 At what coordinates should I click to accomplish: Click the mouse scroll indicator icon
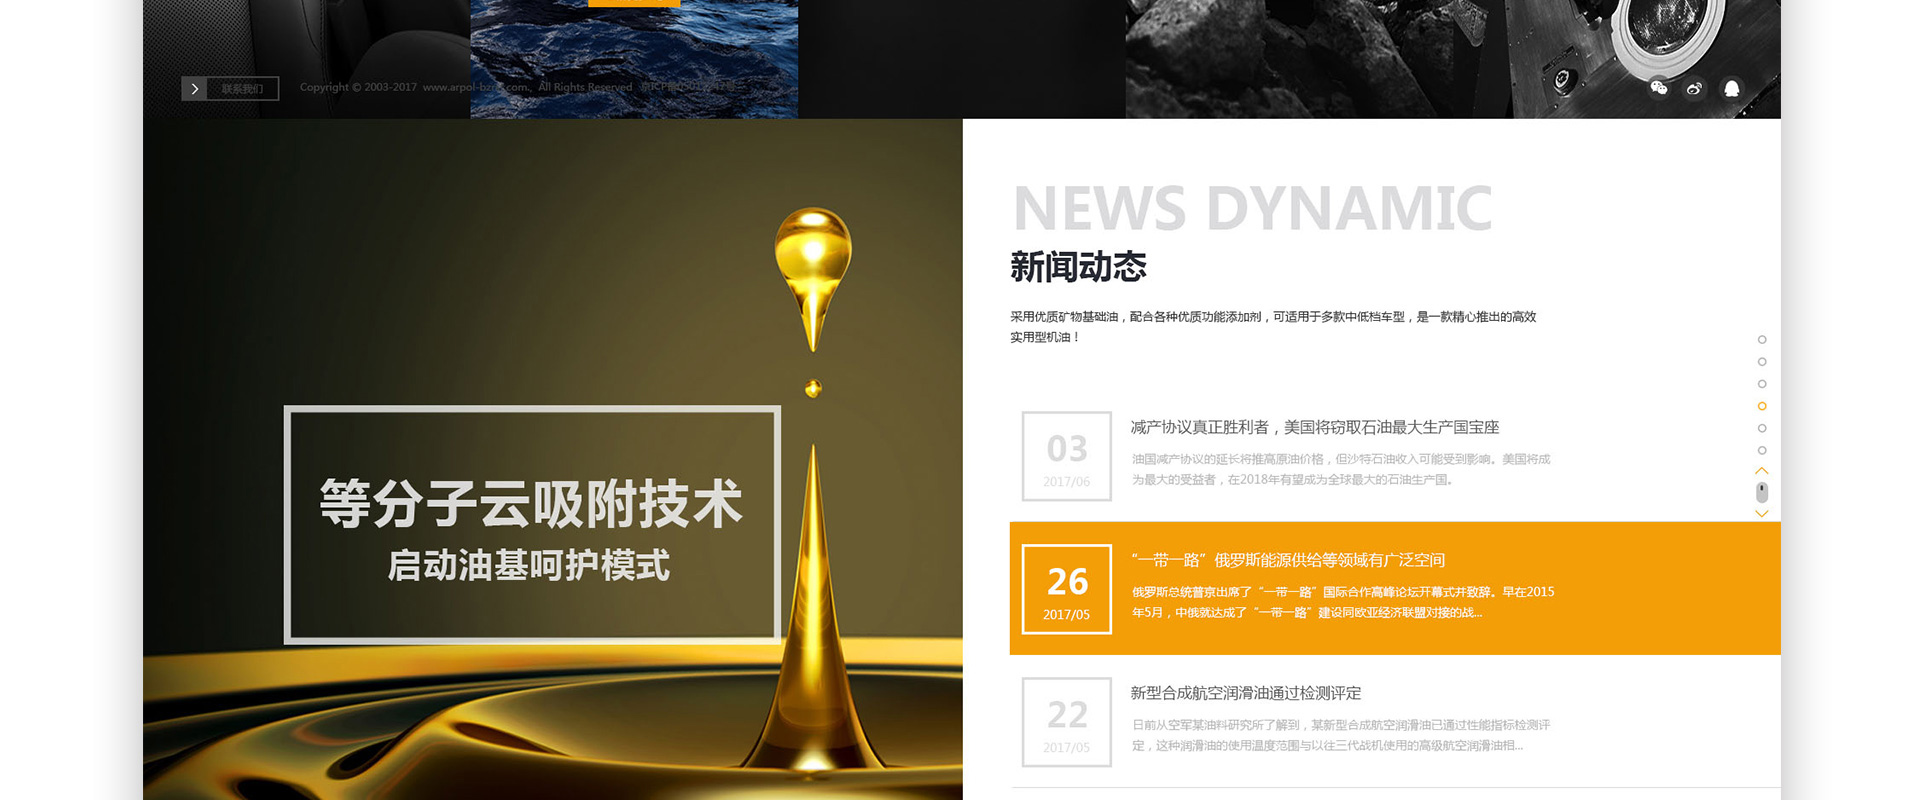[x=1761, y=492]
